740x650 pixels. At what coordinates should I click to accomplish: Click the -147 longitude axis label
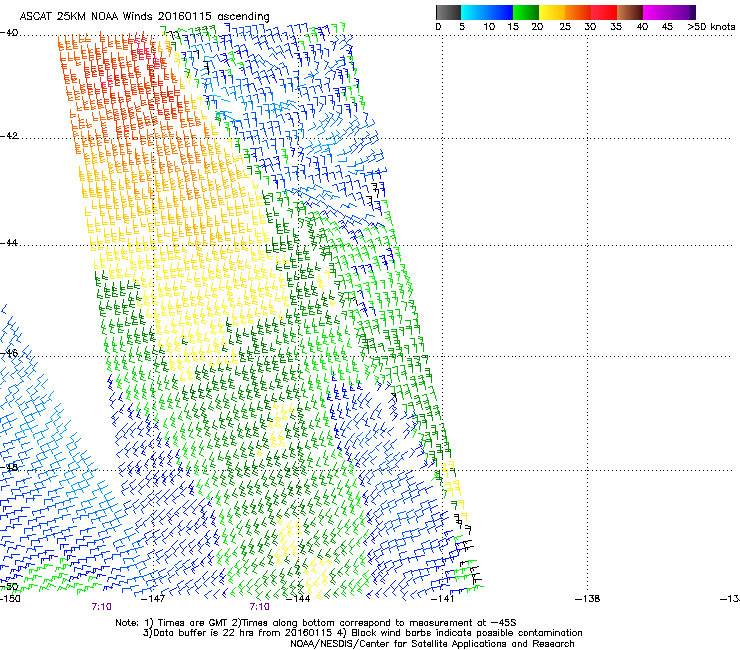[153, 599]
